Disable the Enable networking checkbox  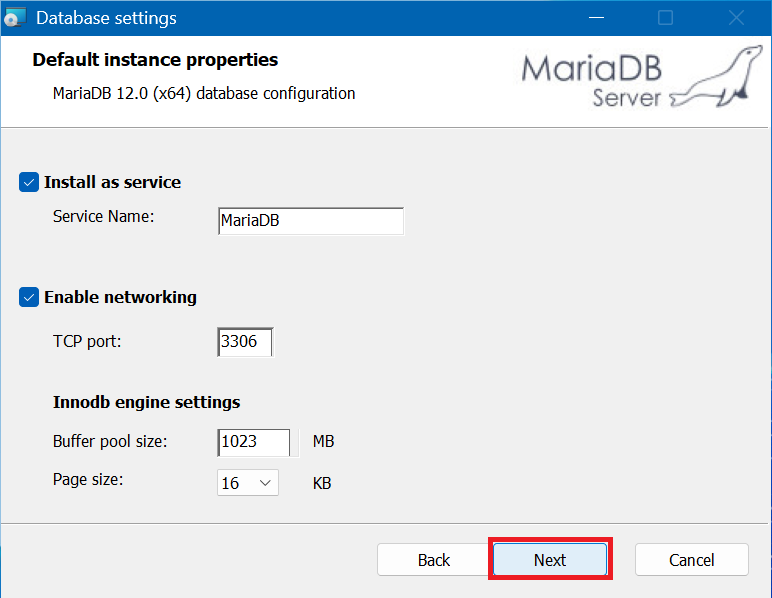tap(29, 298)
